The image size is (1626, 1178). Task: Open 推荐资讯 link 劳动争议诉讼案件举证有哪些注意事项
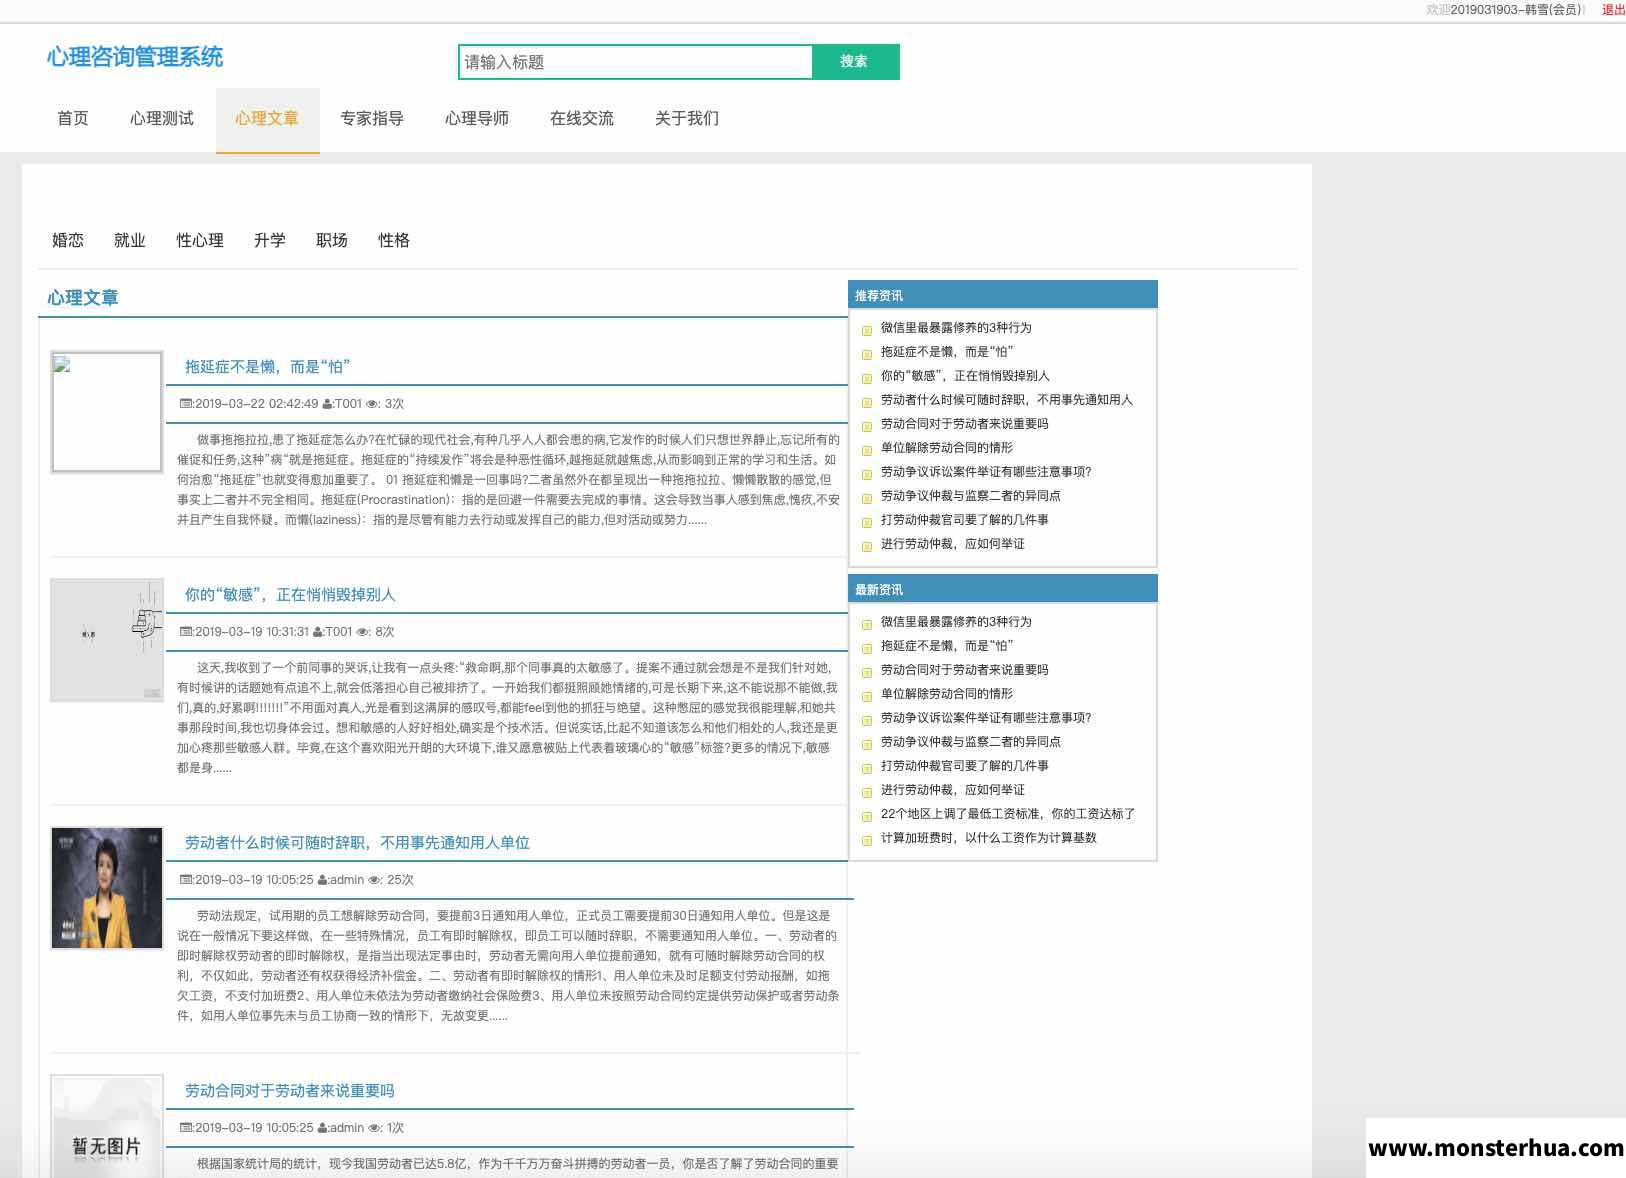(986, 472)
